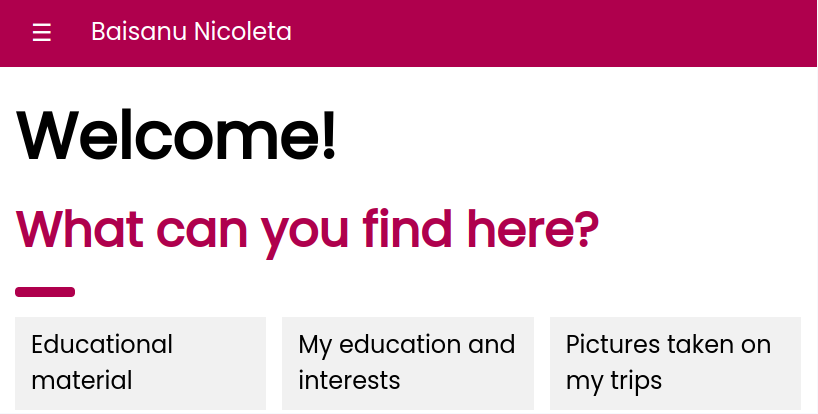Click 'My education and' text line
Image resolution: width=818 pixels, height=414 pixels.
click(x=407, y=345)
